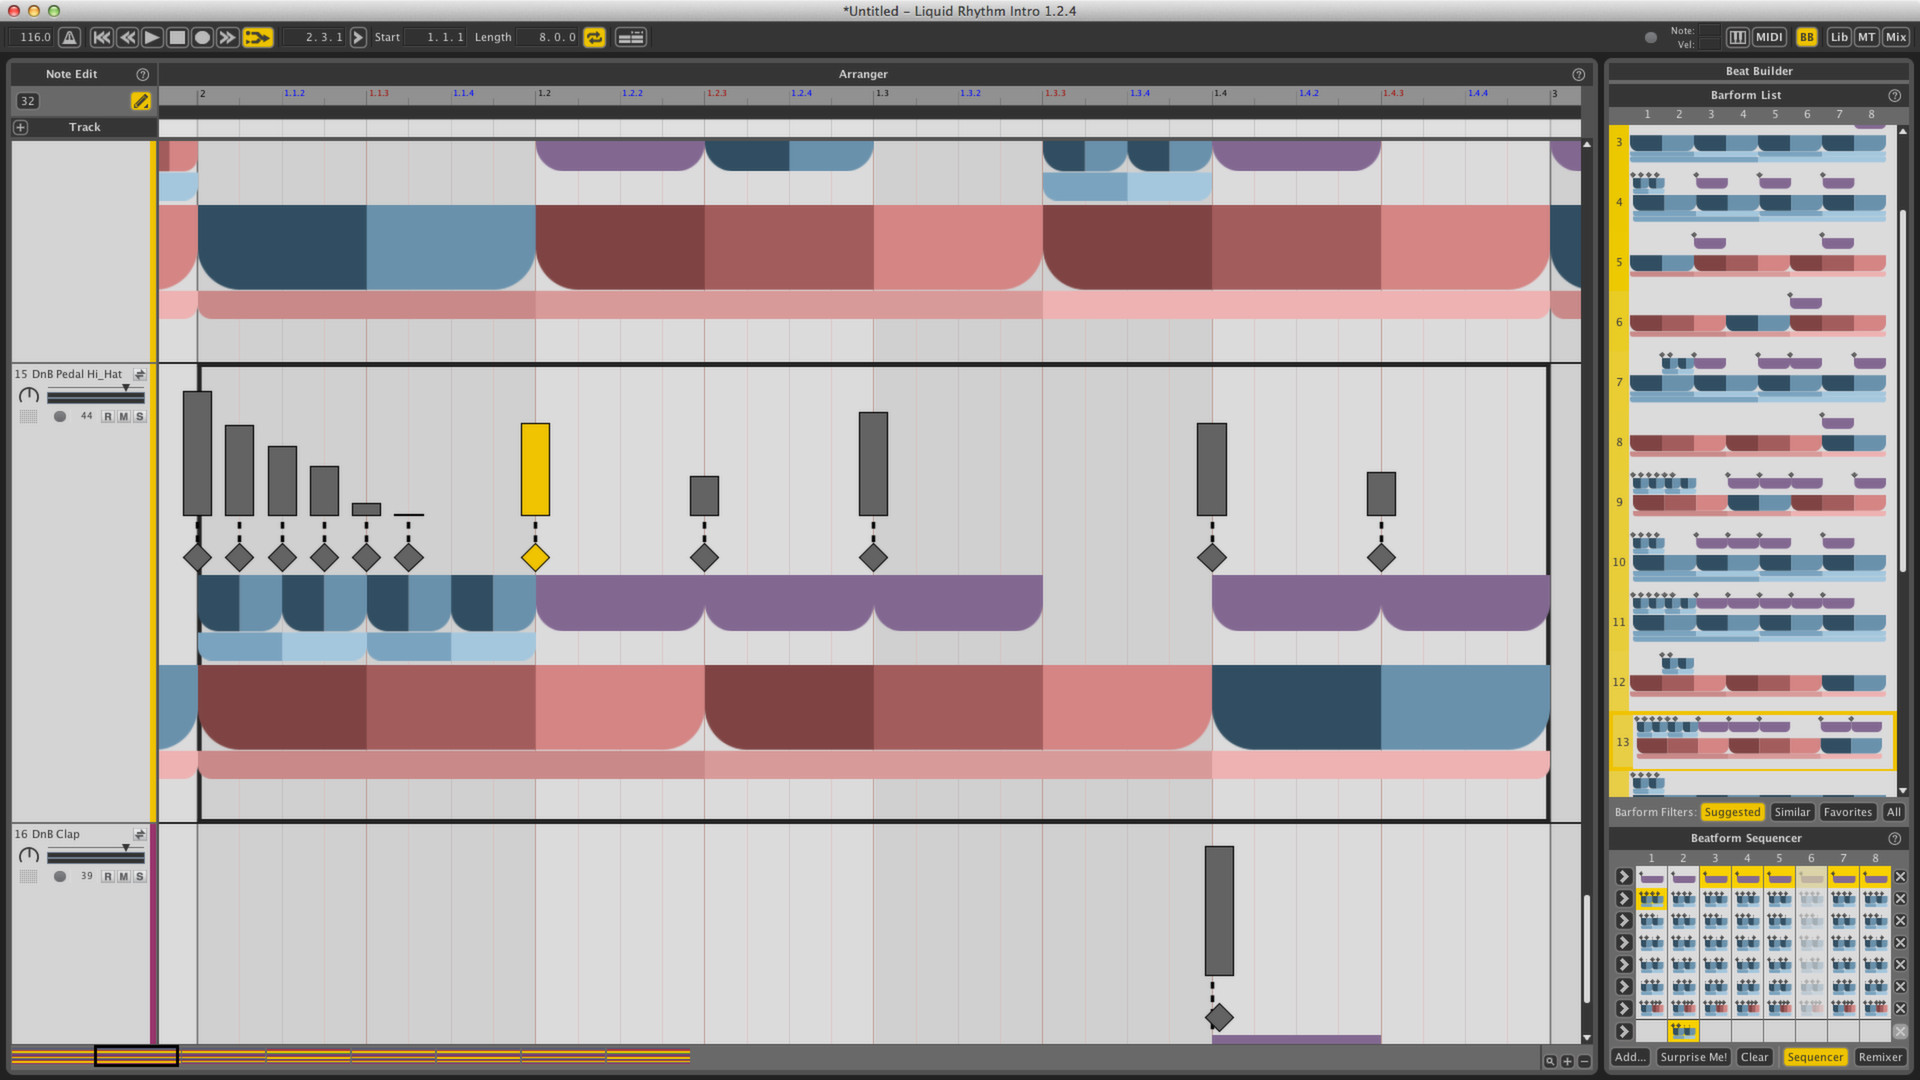The image size is (1920, 1080).
Task: Switch Barform Filters to Favorites
Action: tap(1847, 812)
